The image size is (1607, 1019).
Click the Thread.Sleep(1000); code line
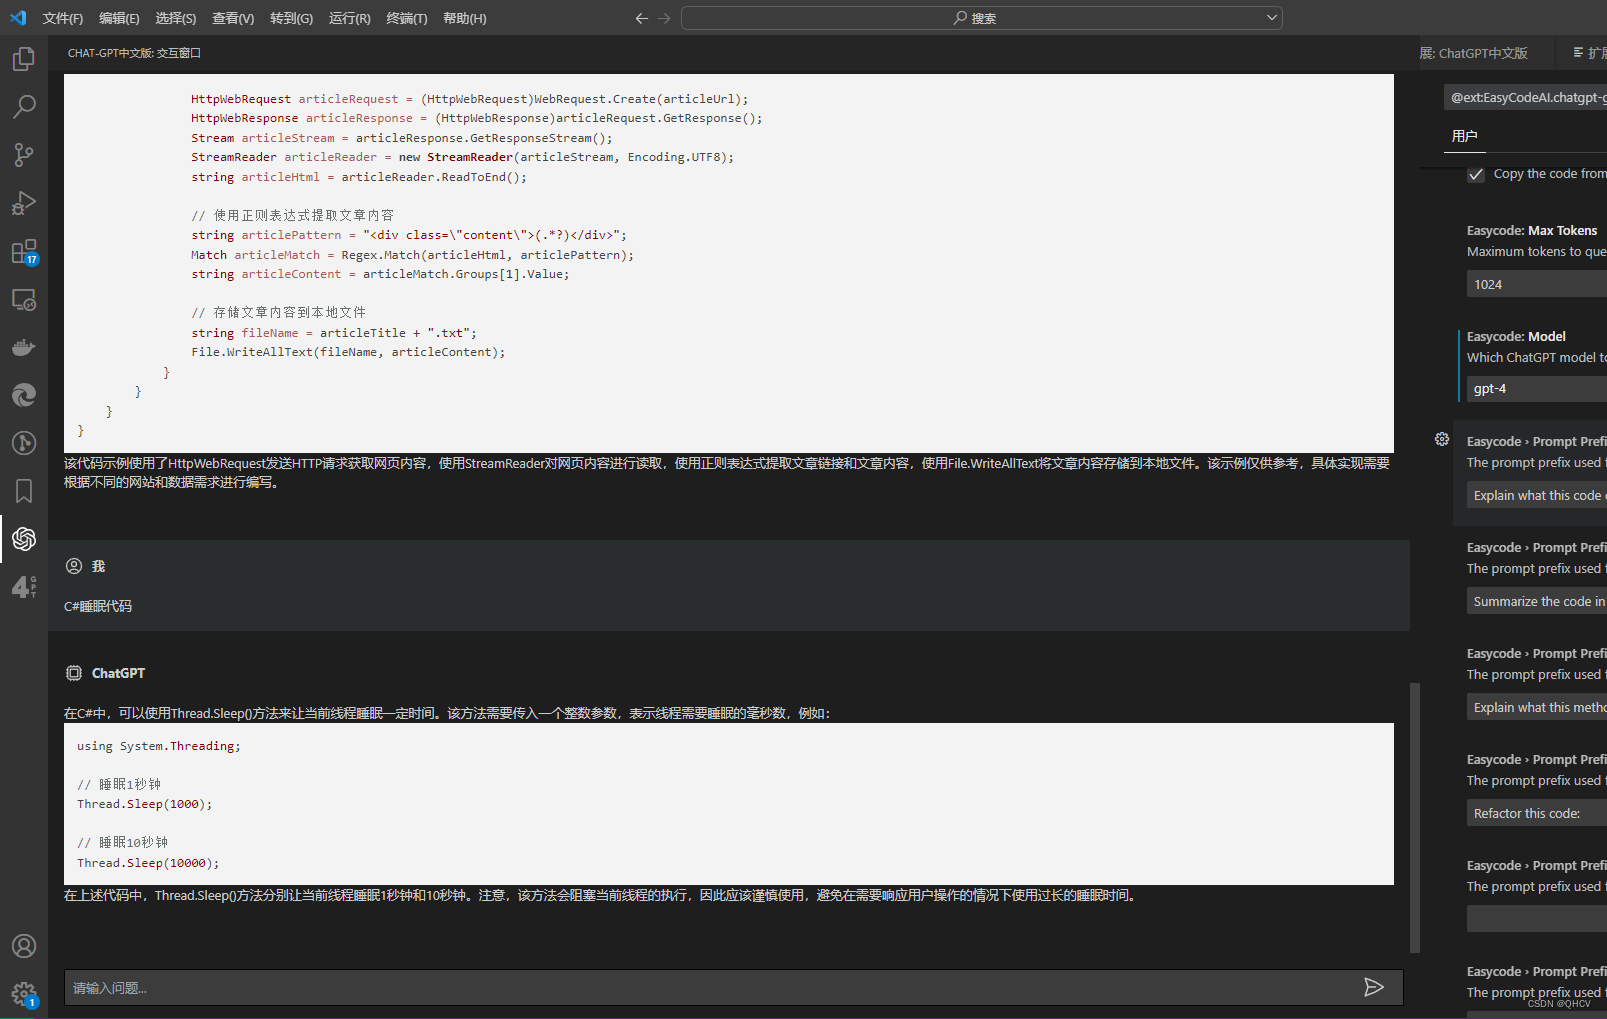click(x=144, y=804)
